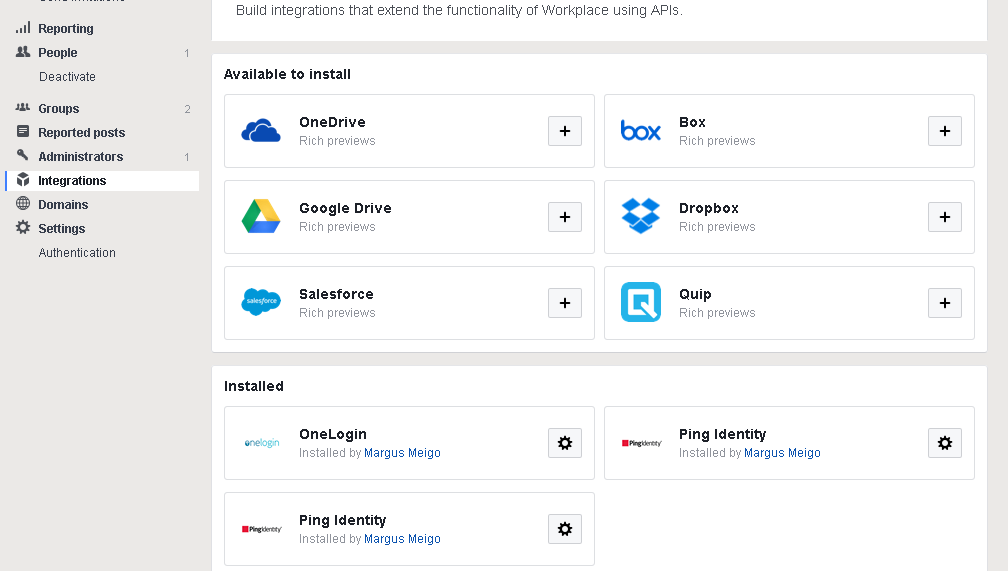Select Groups in the sidebar

(58, 109)
